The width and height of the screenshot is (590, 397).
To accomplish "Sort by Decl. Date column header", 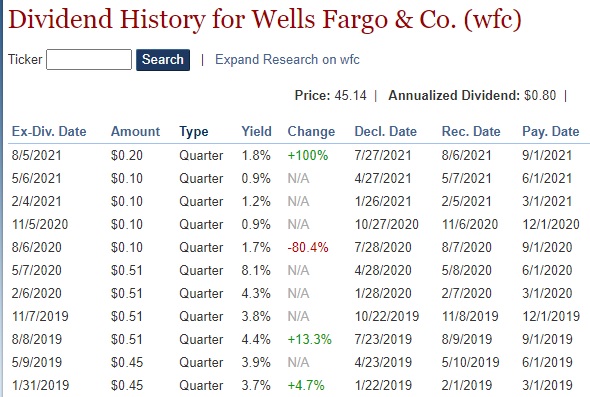I will pos(386,131).
